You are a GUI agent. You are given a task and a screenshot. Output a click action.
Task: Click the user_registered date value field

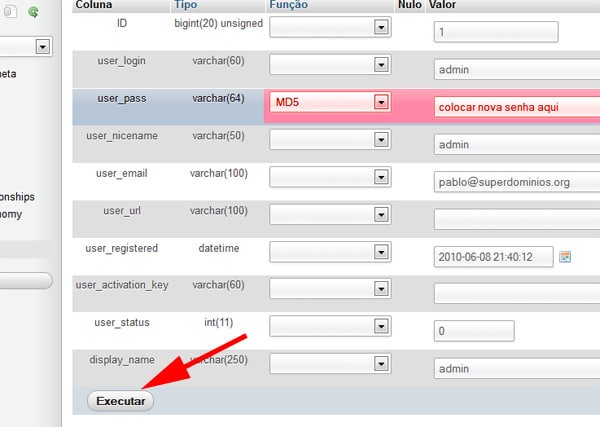pyautogui.click(x=494, y=256)
